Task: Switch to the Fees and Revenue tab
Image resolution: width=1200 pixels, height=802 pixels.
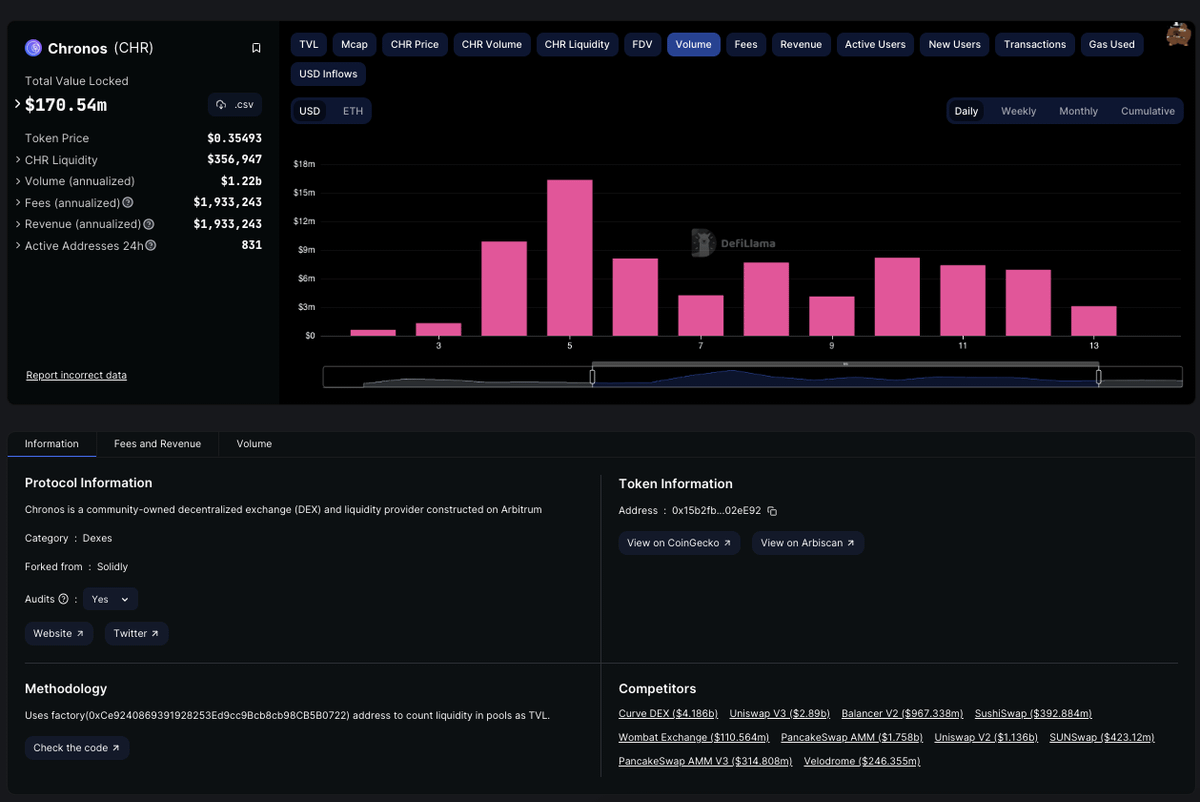Action: [157, 444]
